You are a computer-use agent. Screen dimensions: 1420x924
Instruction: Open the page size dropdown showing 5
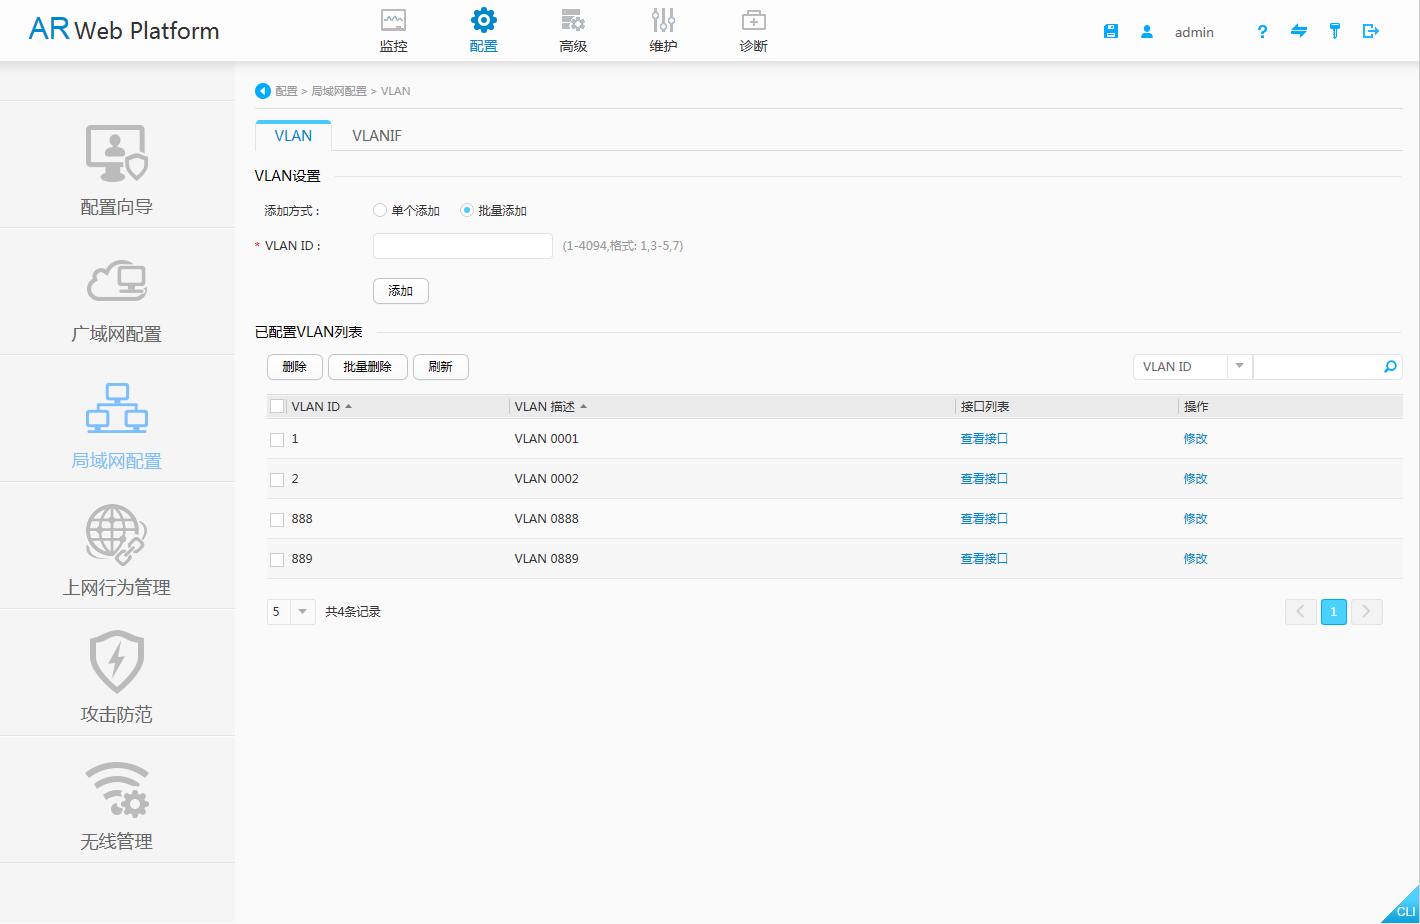pos(302,612)
